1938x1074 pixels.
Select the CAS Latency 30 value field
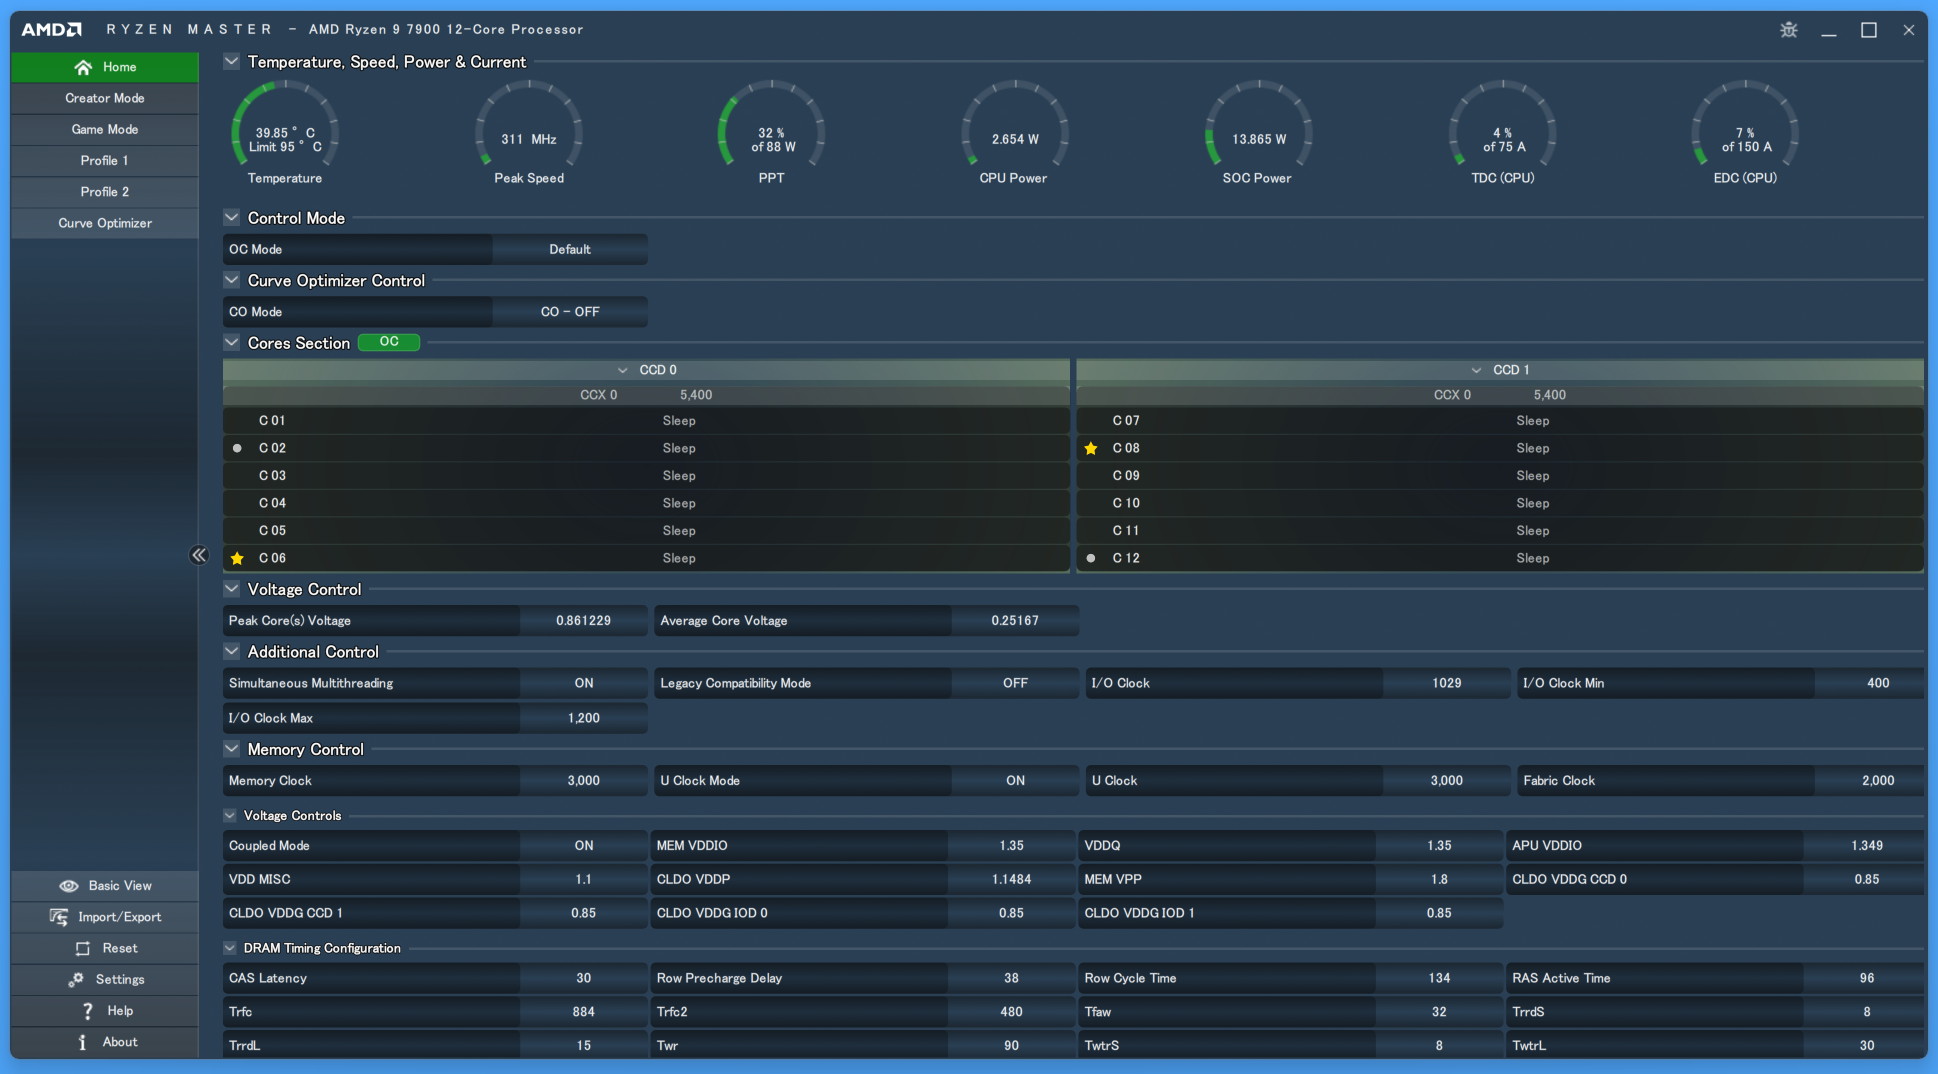[584, 978]
